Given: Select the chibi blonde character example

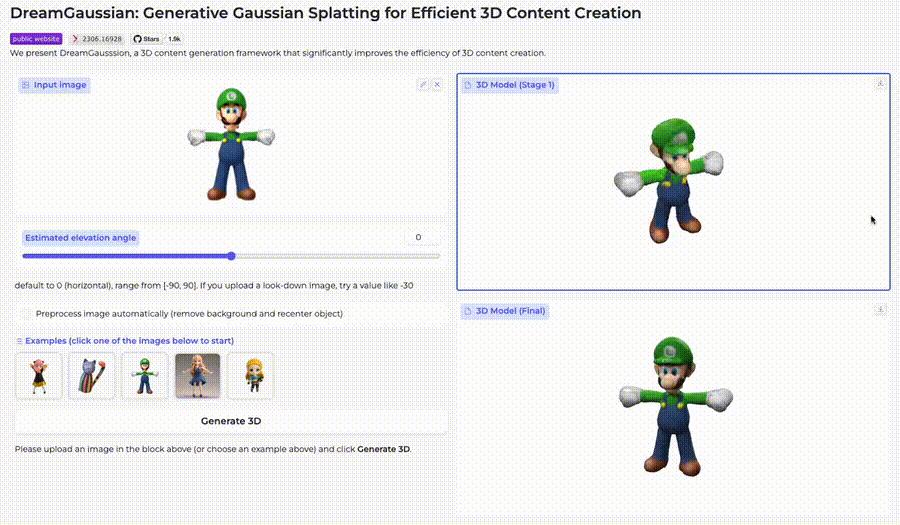Looking at the screenshot, I should (251, 376).
